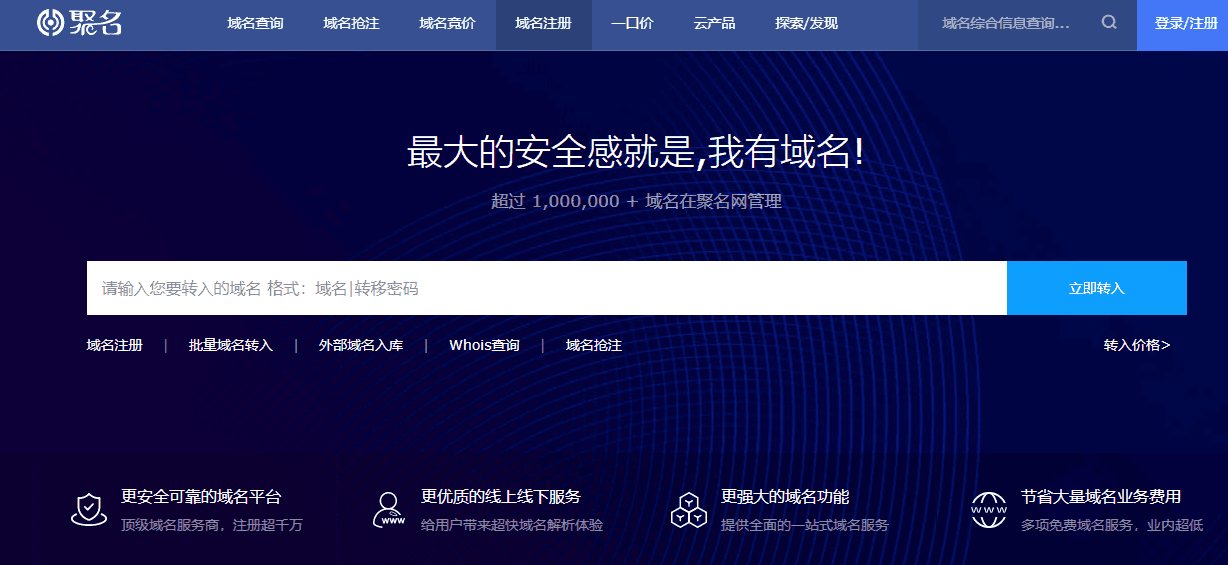Image resolution: width=1228 pixels, height=565 pixels.
Task: Open the 域名注册 link below the input
Action: [115, 345]
